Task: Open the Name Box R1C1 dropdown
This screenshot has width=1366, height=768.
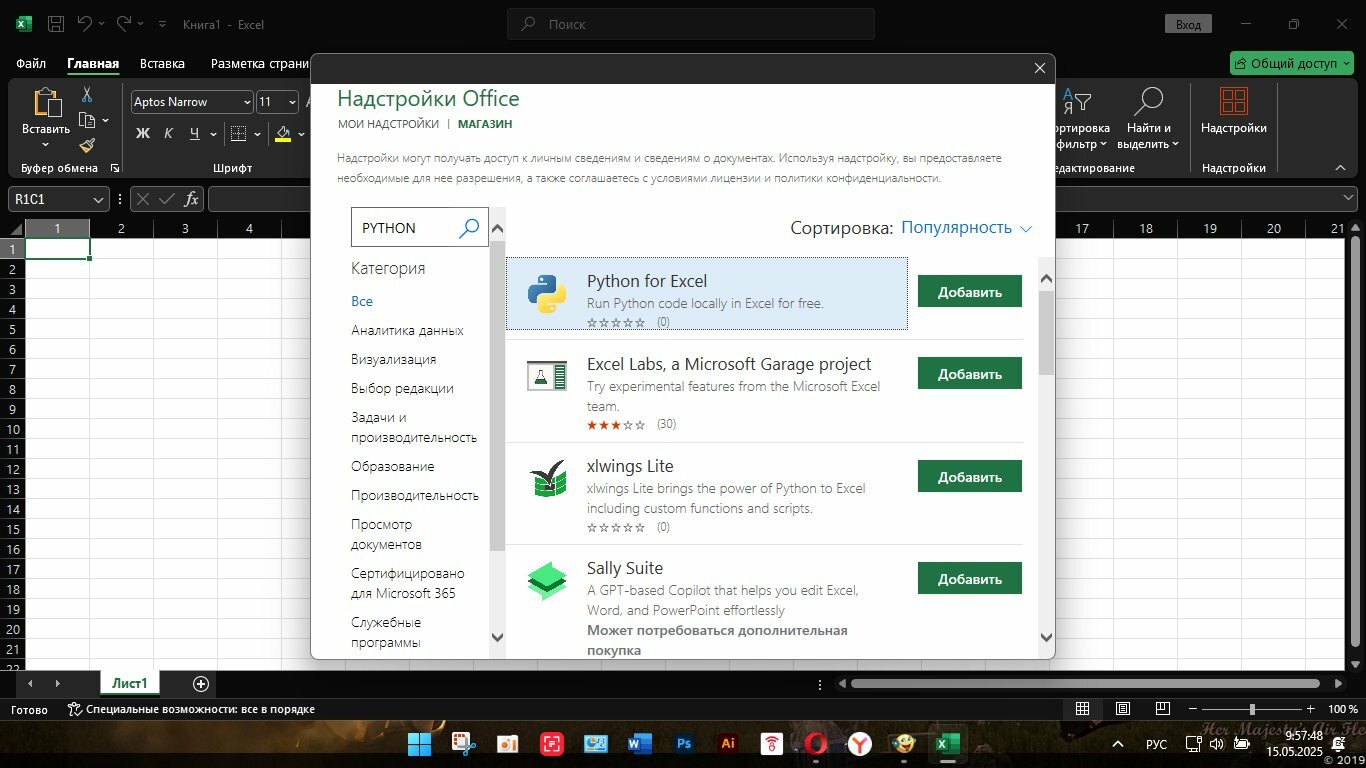Action: coord(98,200)
